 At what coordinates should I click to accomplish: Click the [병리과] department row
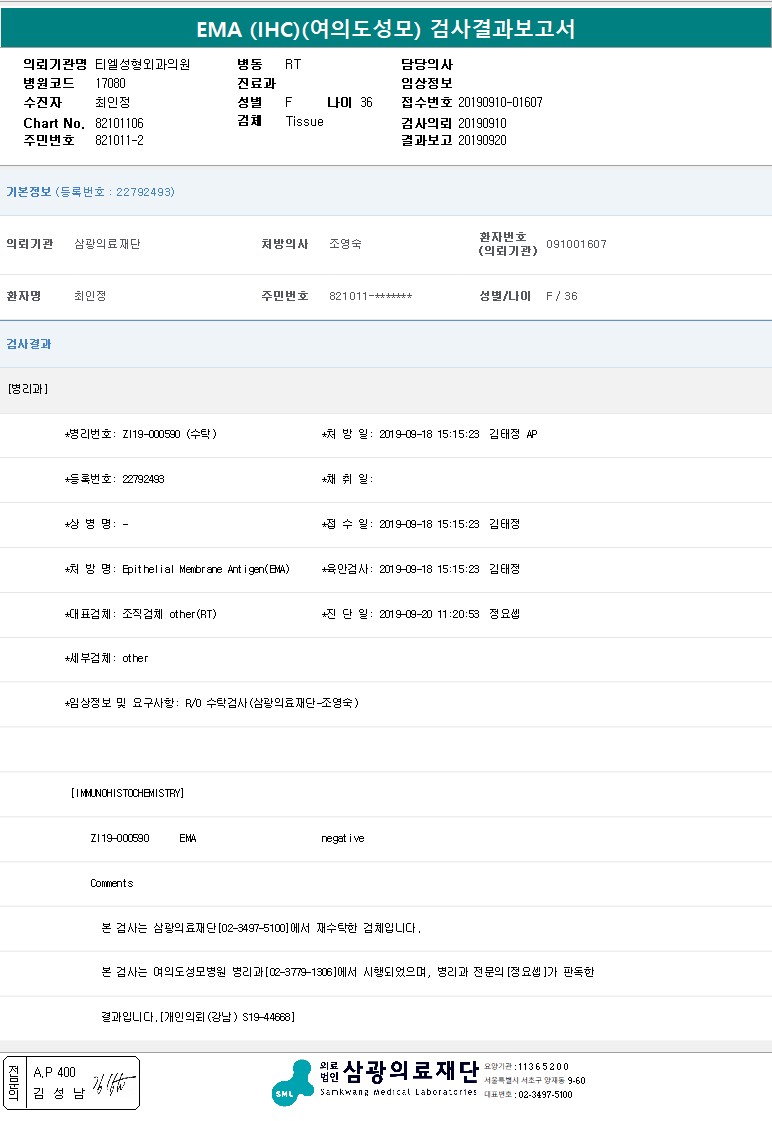click(x=27, y=389)
